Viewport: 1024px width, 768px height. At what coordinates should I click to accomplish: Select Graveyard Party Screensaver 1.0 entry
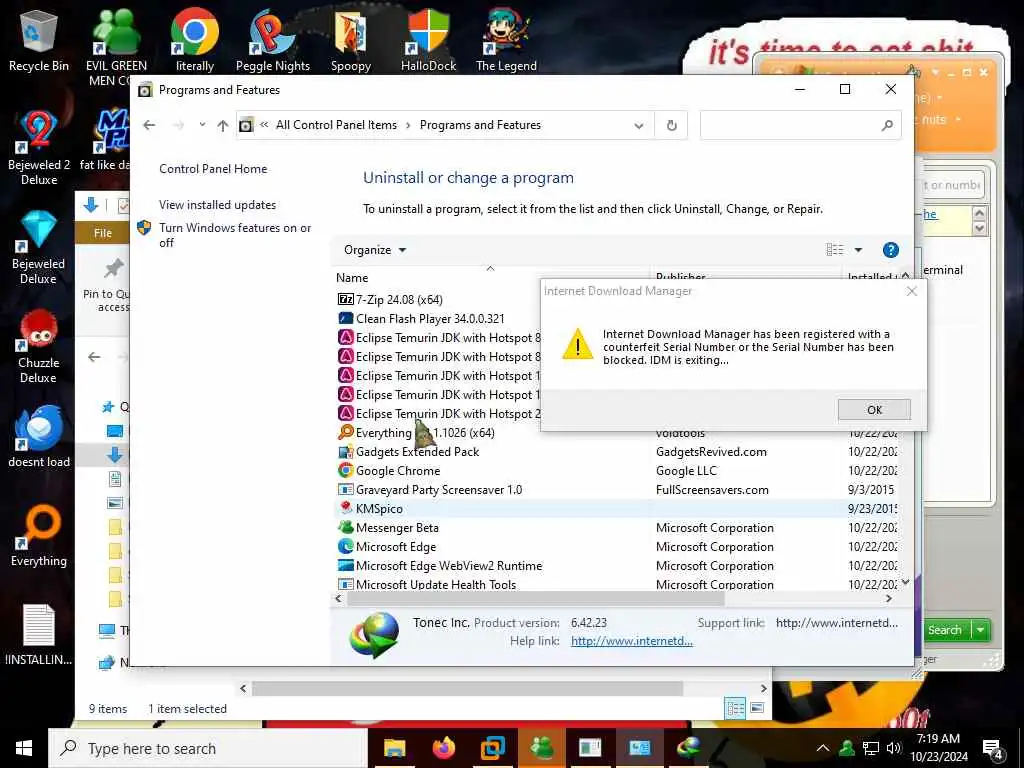pyautogui.click(x=439, y=489)
